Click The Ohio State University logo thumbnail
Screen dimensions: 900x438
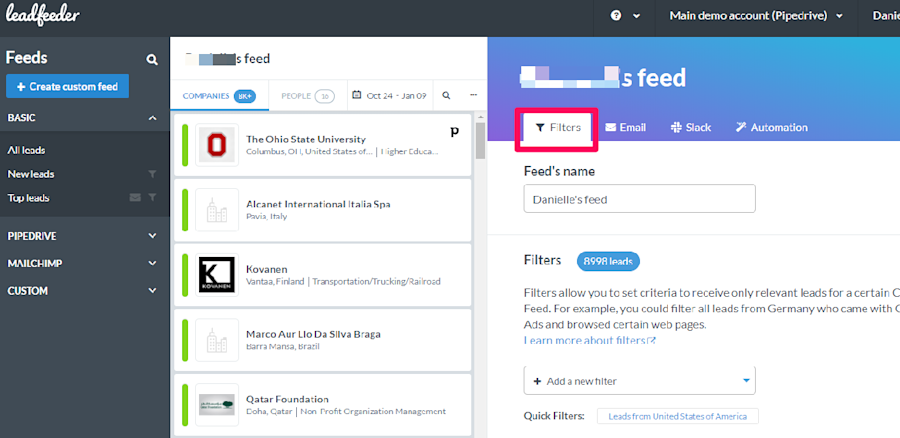point(216,146)
